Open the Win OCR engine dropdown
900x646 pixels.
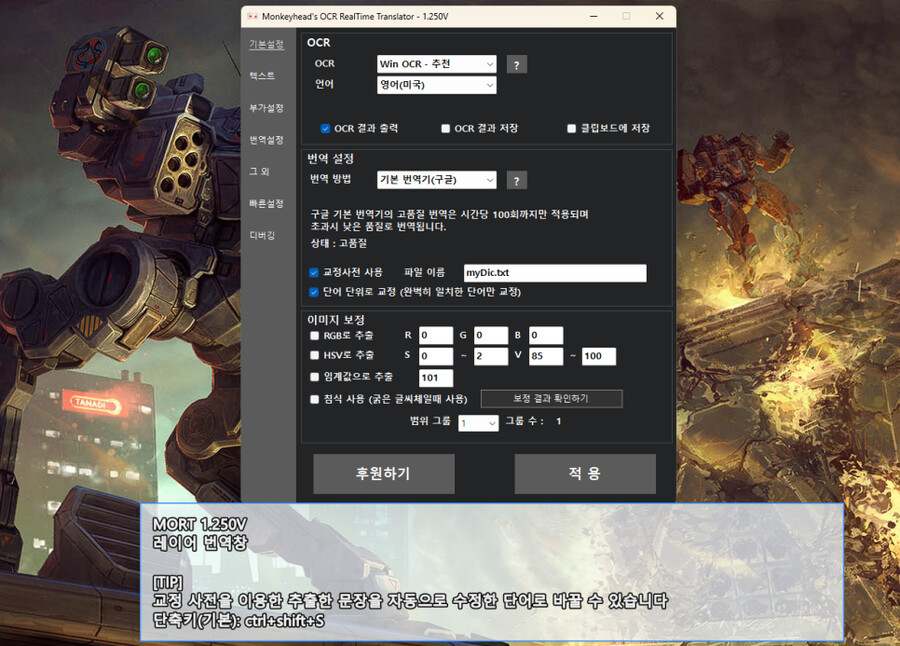click(437, 64)
